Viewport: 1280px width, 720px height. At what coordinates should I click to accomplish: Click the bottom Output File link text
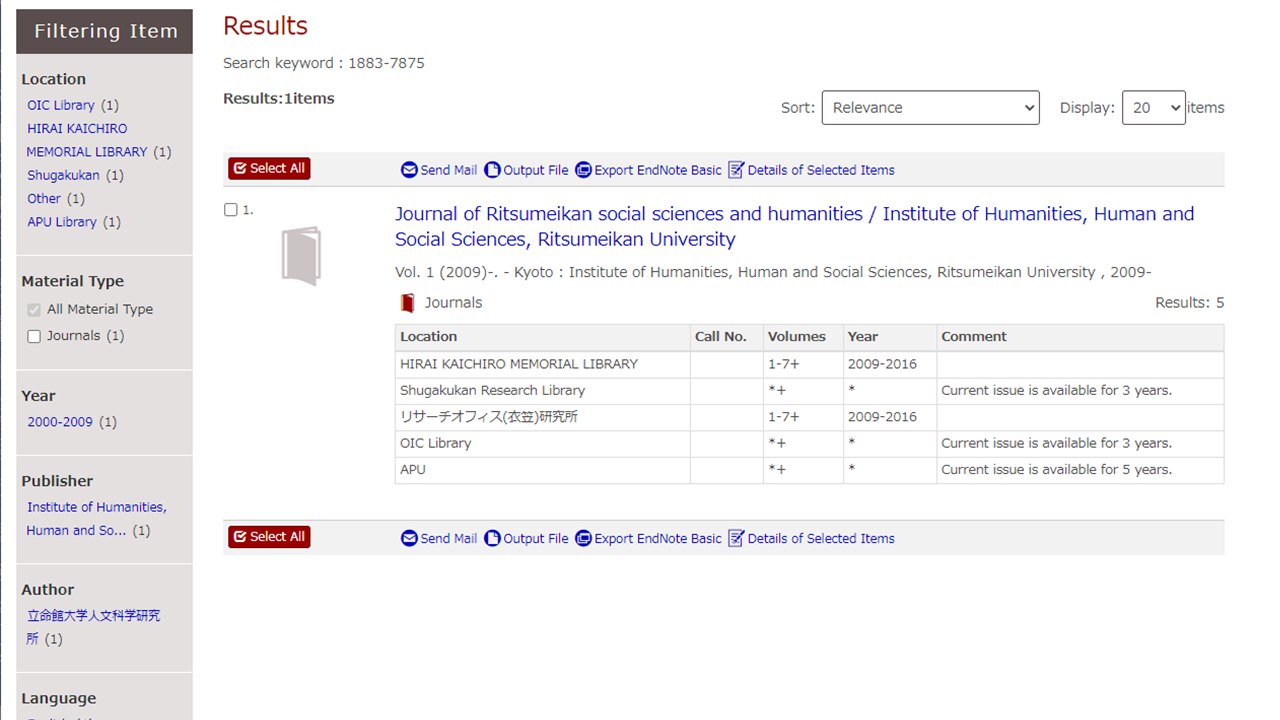click(536, 538)
